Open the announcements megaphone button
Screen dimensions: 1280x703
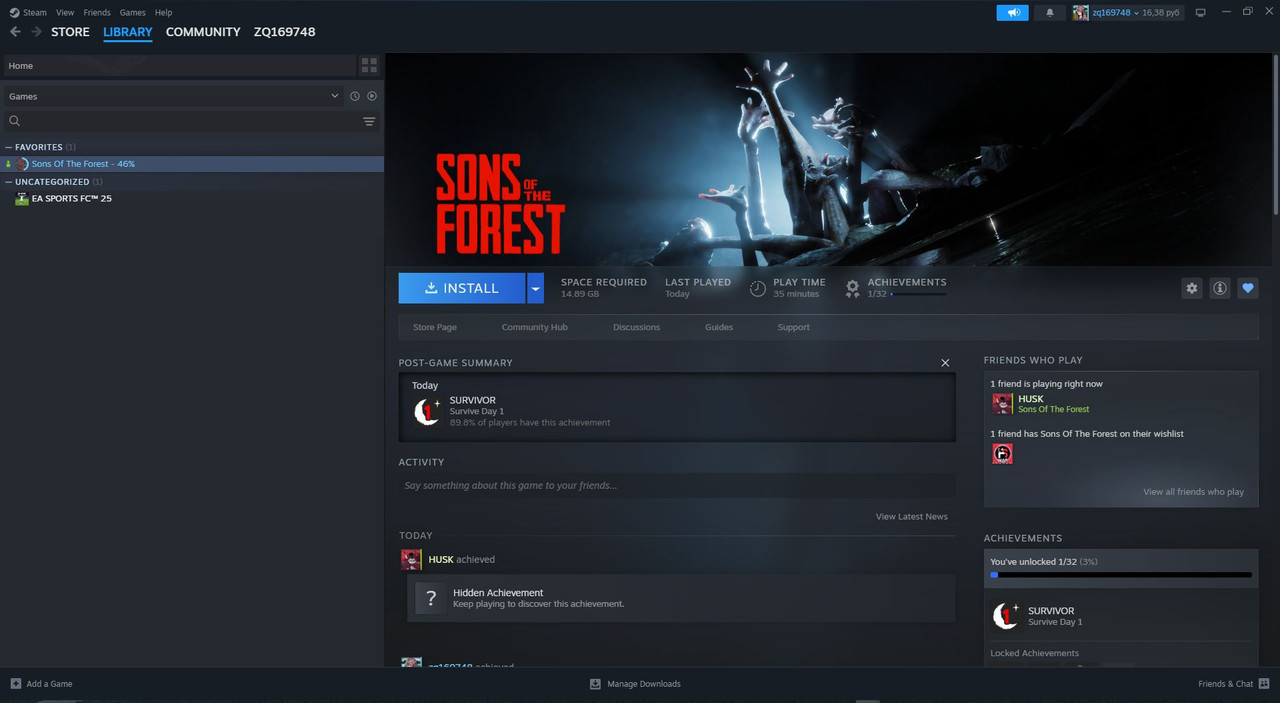1012,12
